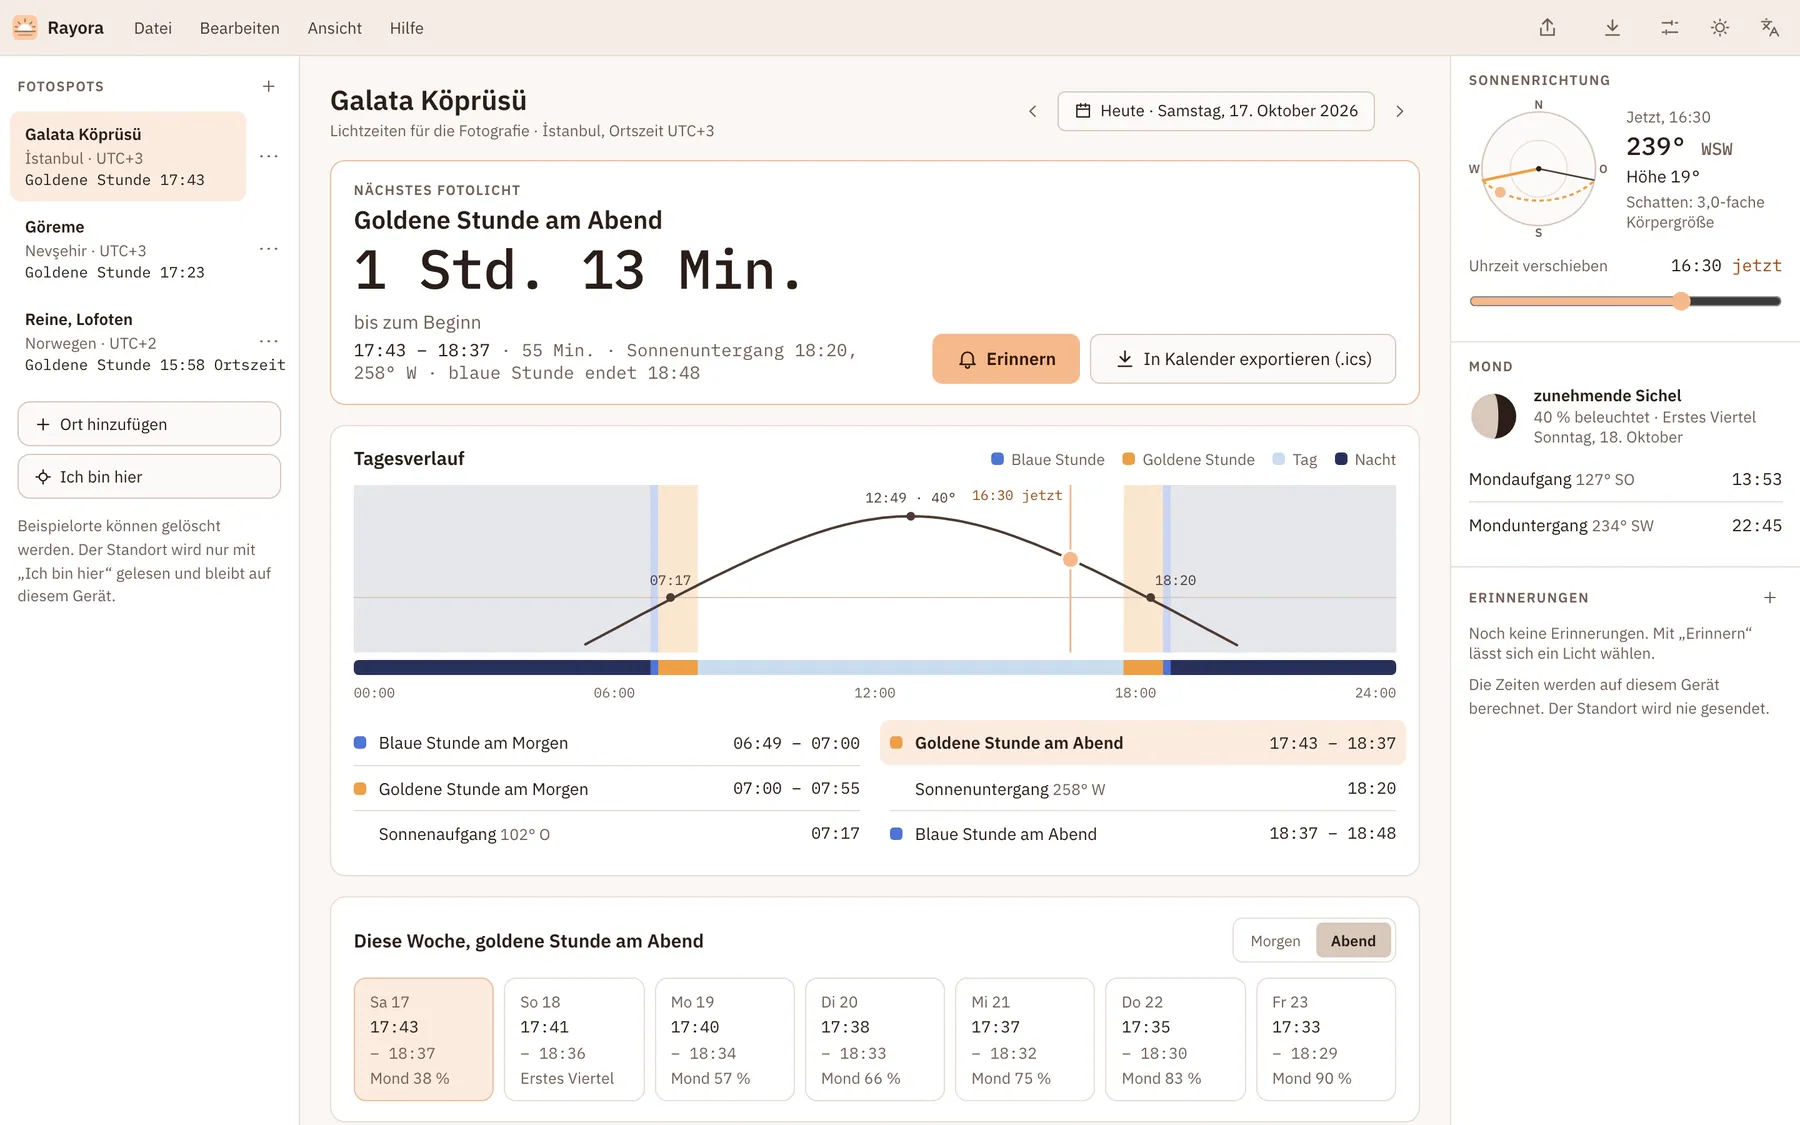Select the So 18 day card
This screenshot has width=1800, height=1125.
click(x=574, y=1040)
